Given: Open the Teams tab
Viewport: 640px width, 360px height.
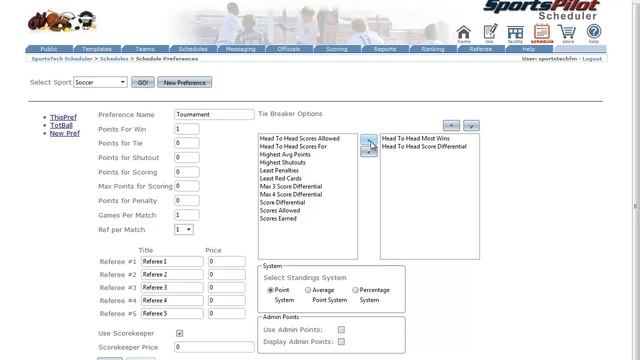Looking at the screenshot, I should point(145,49).
